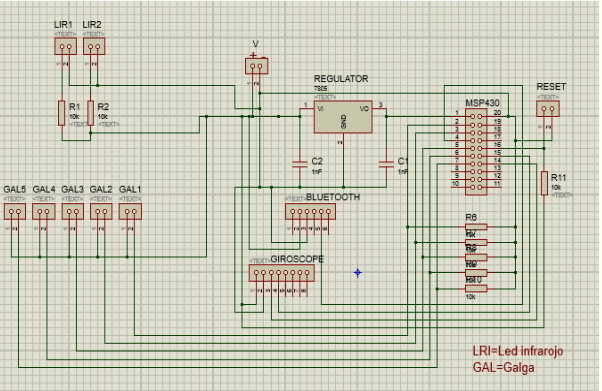The image size is (602, 391).
Task: Select resistor R11 symbol
Action: point(544,184)
